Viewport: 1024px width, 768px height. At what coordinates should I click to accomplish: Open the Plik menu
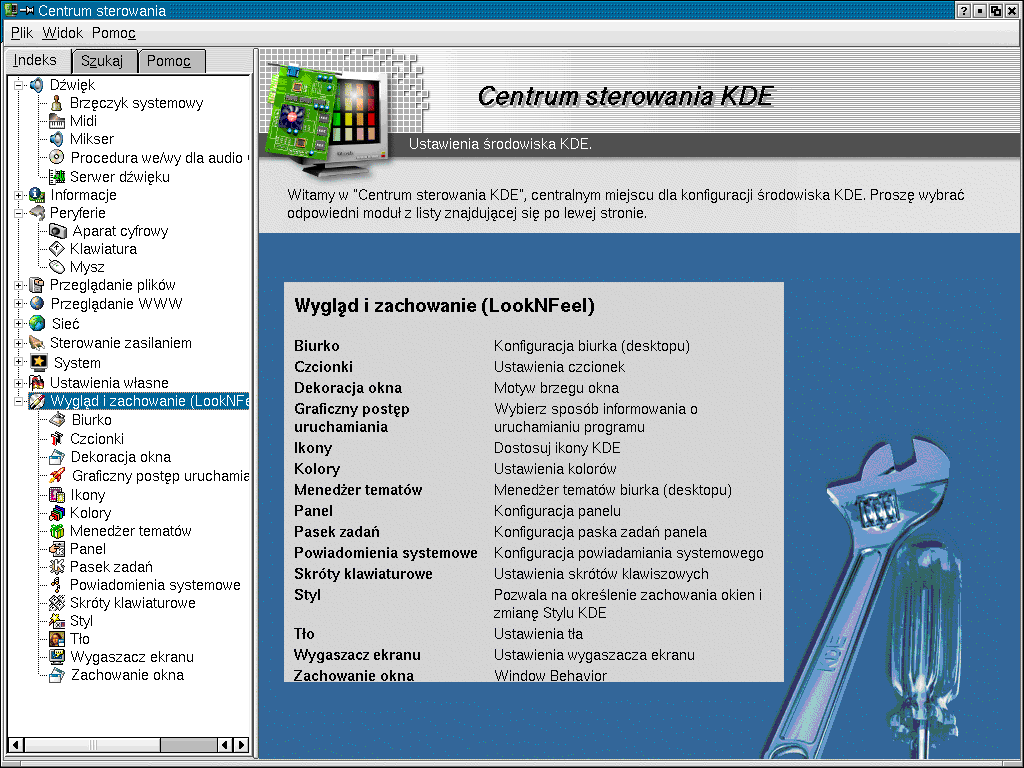pos(22,33)
